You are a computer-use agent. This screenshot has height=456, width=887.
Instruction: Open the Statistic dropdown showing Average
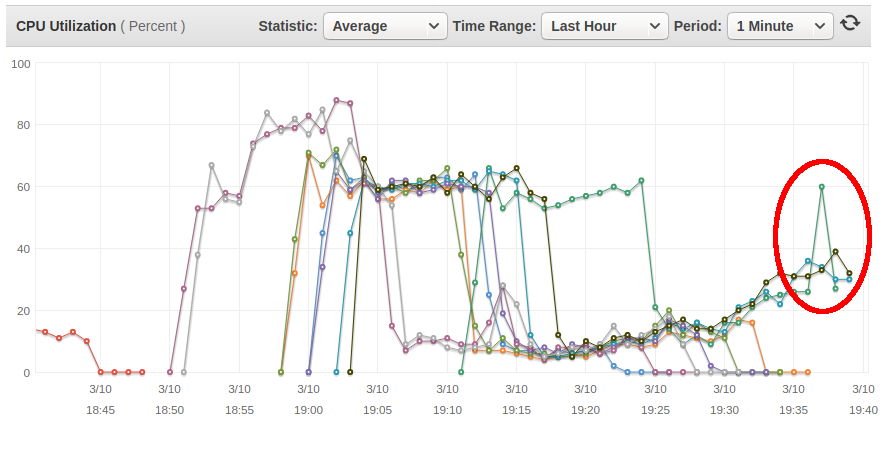tap(385, 26)
